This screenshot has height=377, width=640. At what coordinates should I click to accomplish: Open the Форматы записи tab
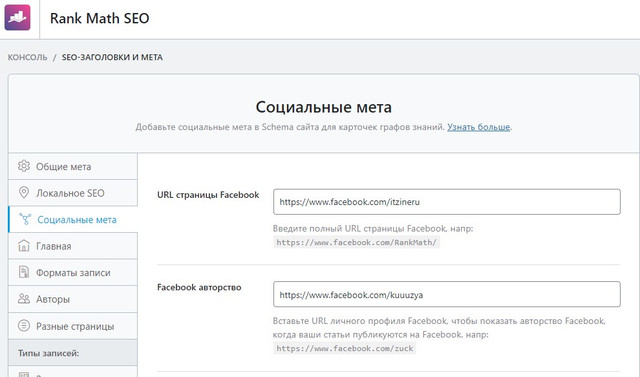pyautogui.click(x=73, y=273)
